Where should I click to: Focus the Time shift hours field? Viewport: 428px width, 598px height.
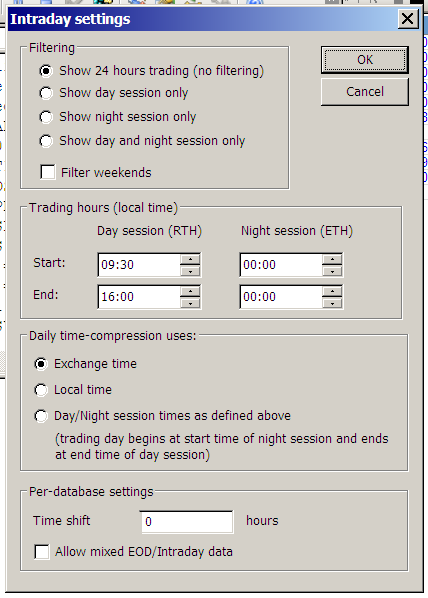click(x=187, y=521)
